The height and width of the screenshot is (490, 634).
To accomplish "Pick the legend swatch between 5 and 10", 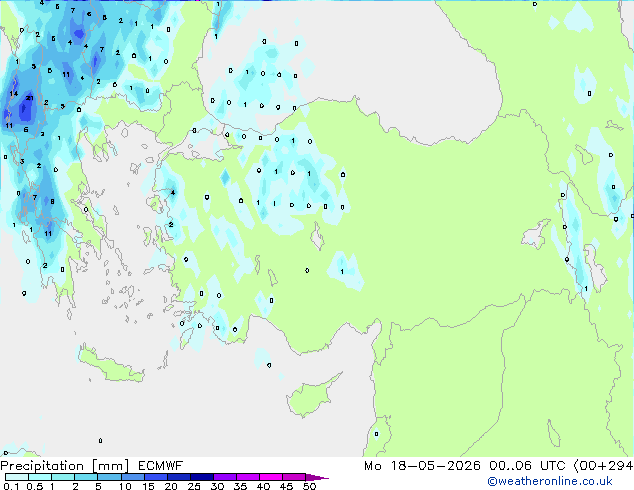I will click(x=109, y=477).
